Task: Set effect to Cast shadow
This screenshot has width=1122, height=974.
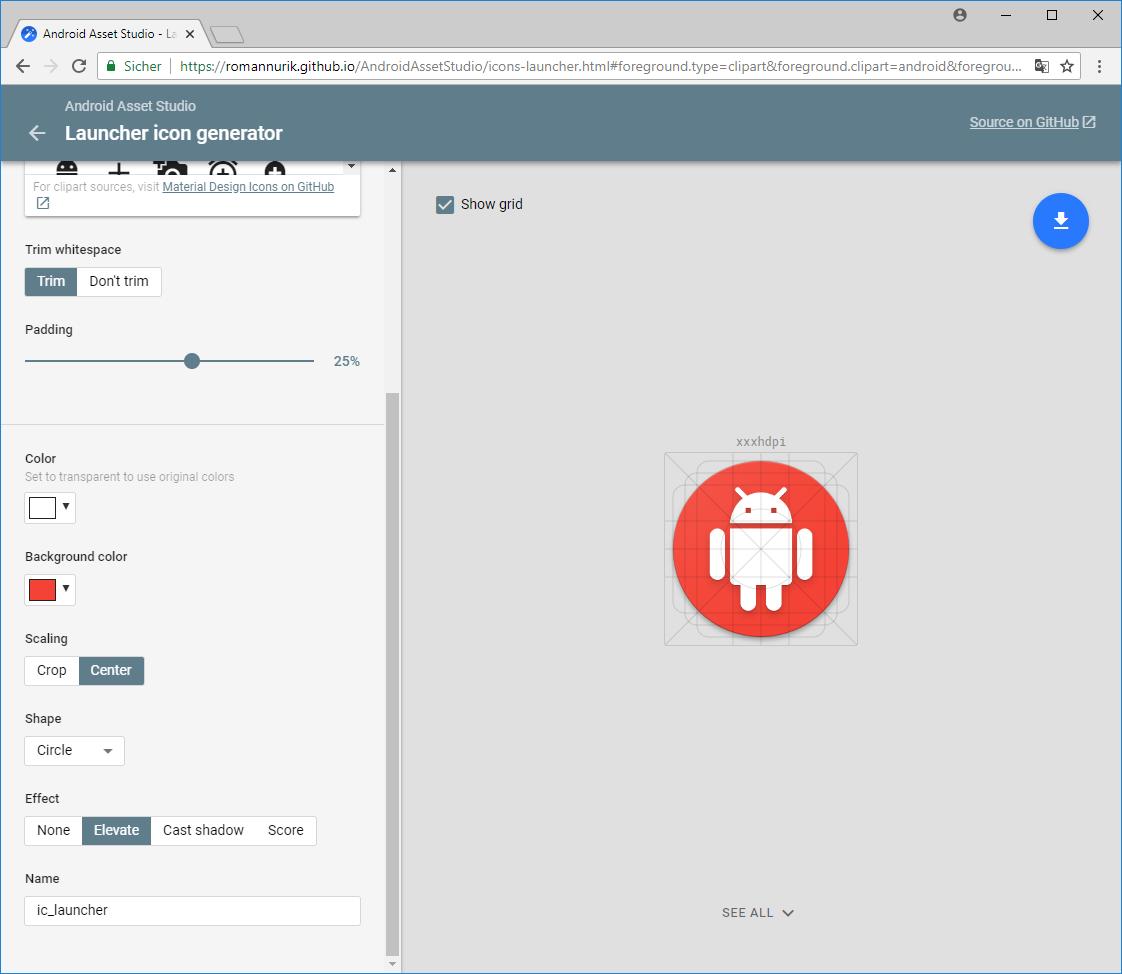Action: (x=203, y=830)
